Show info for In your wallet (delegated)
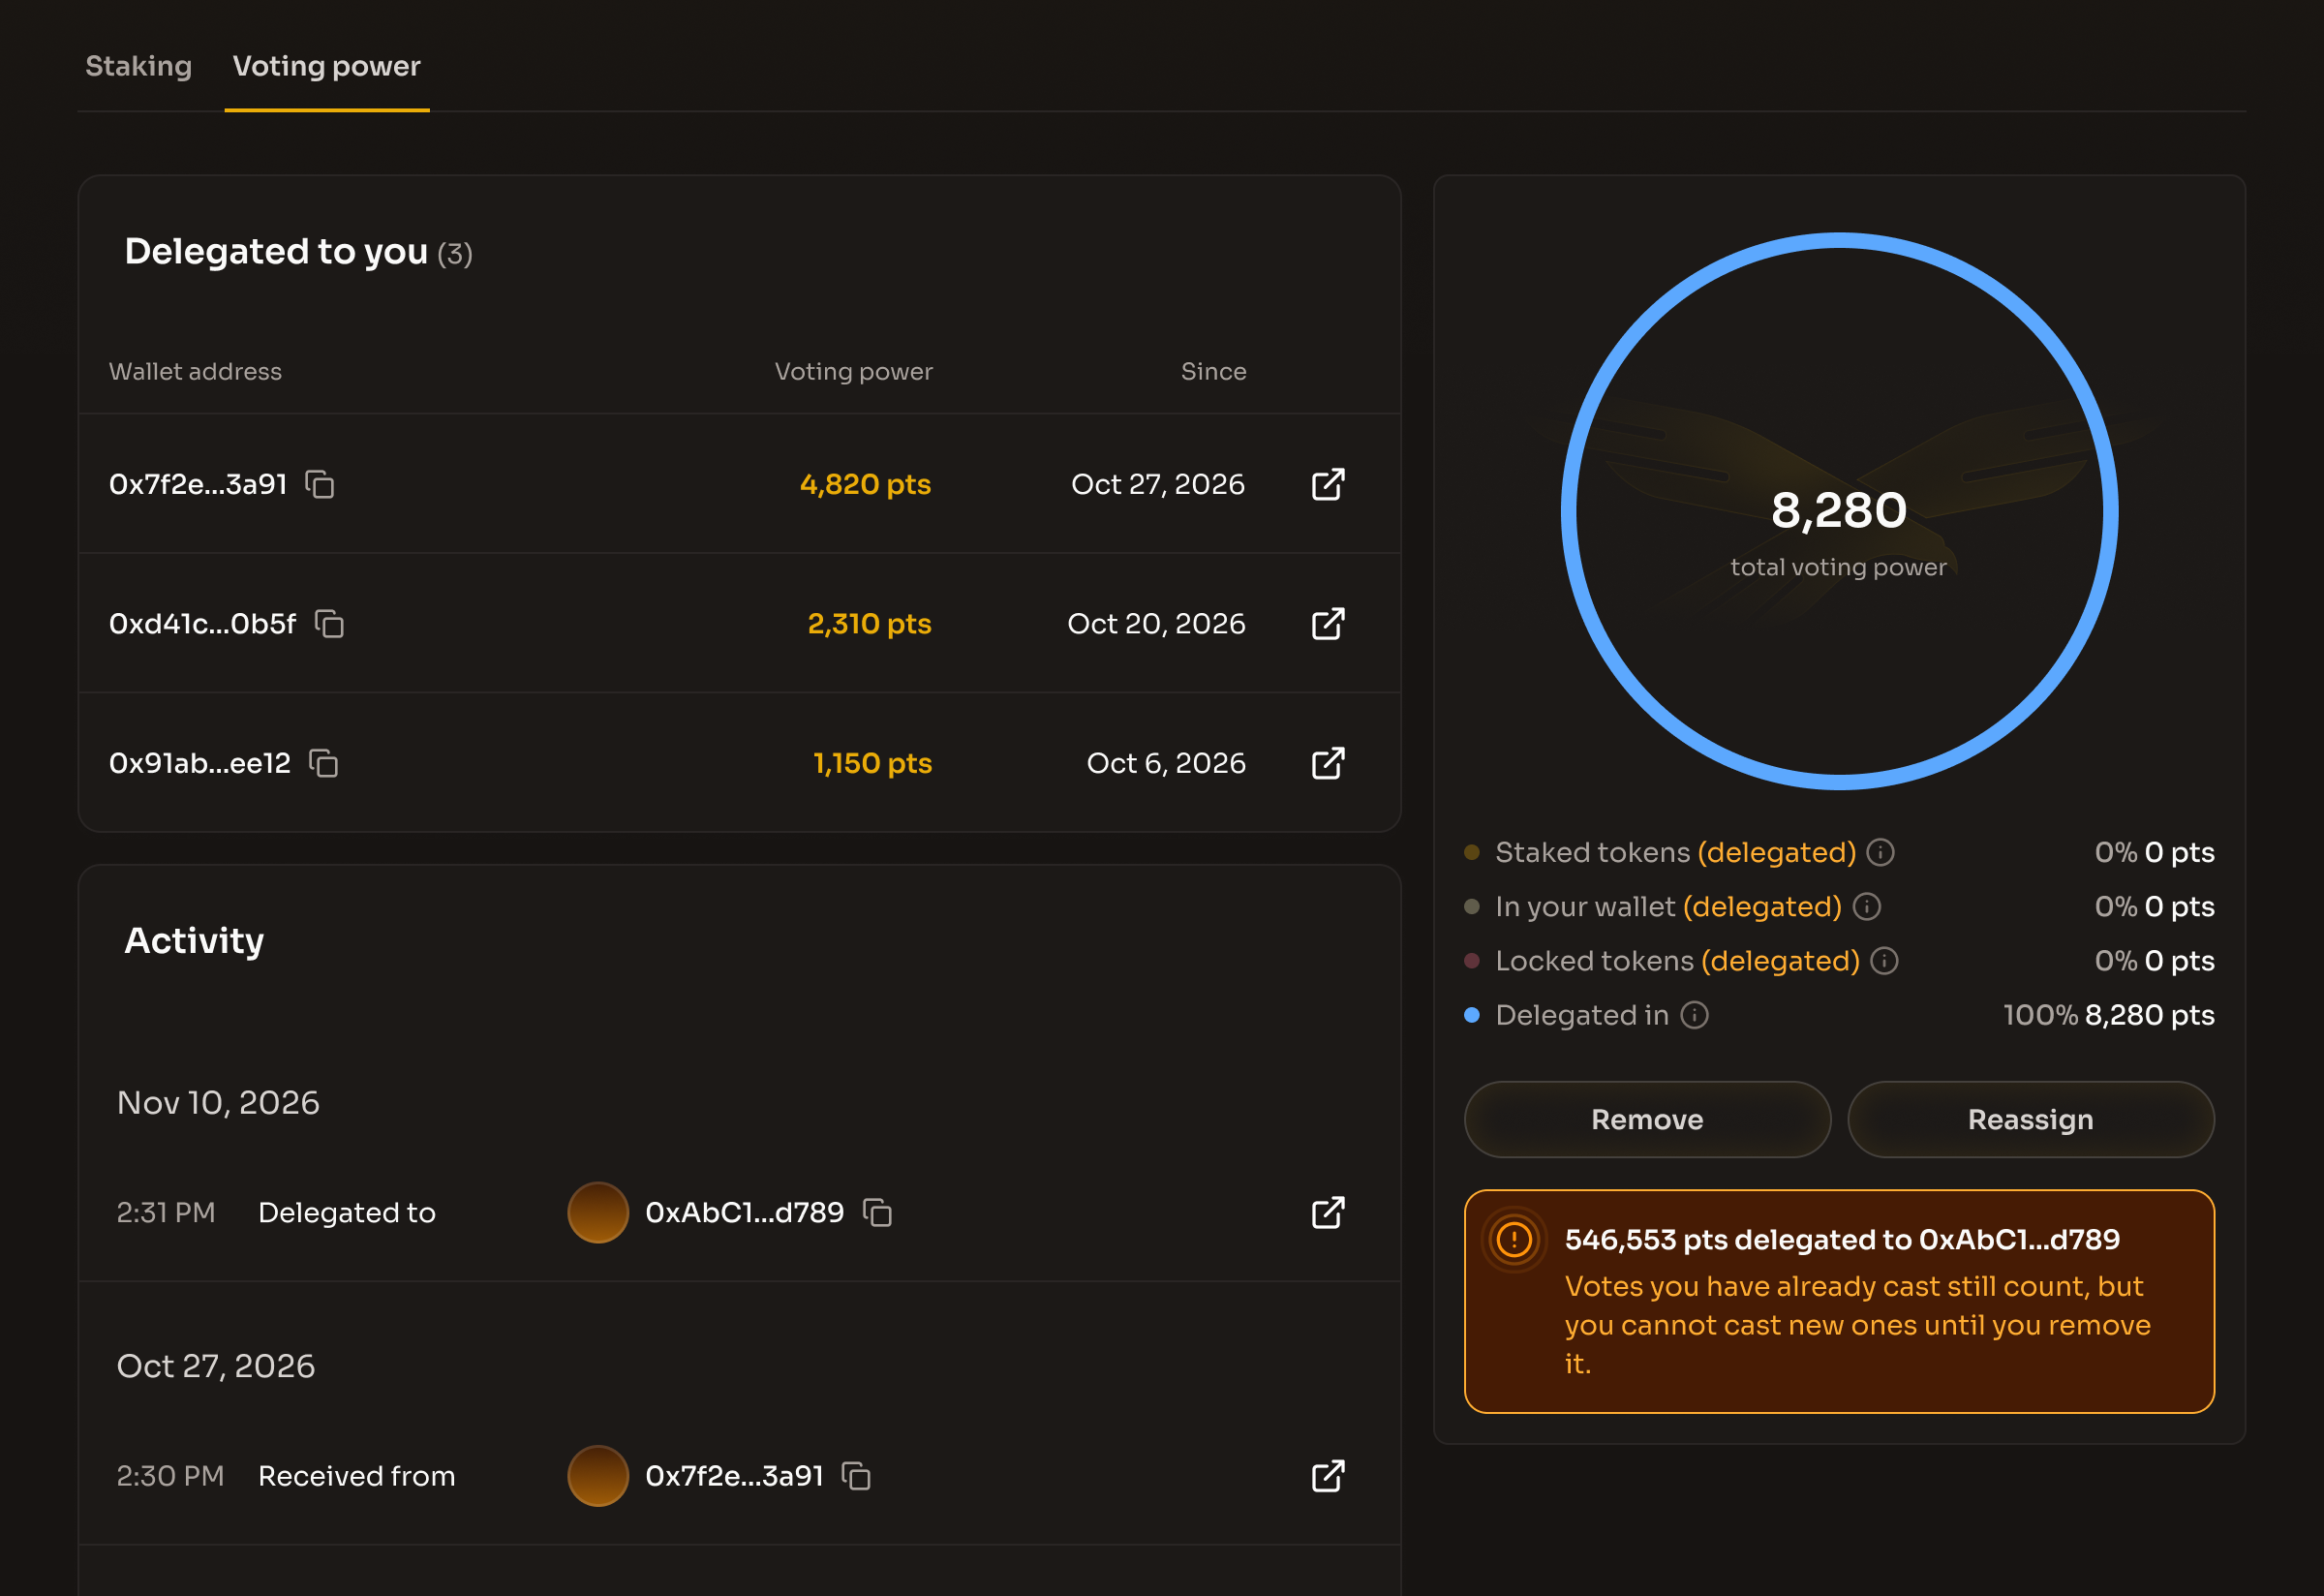The width and height of the screenshot is (2324, 1596). pyautogui.click(x=1866, y=907)
